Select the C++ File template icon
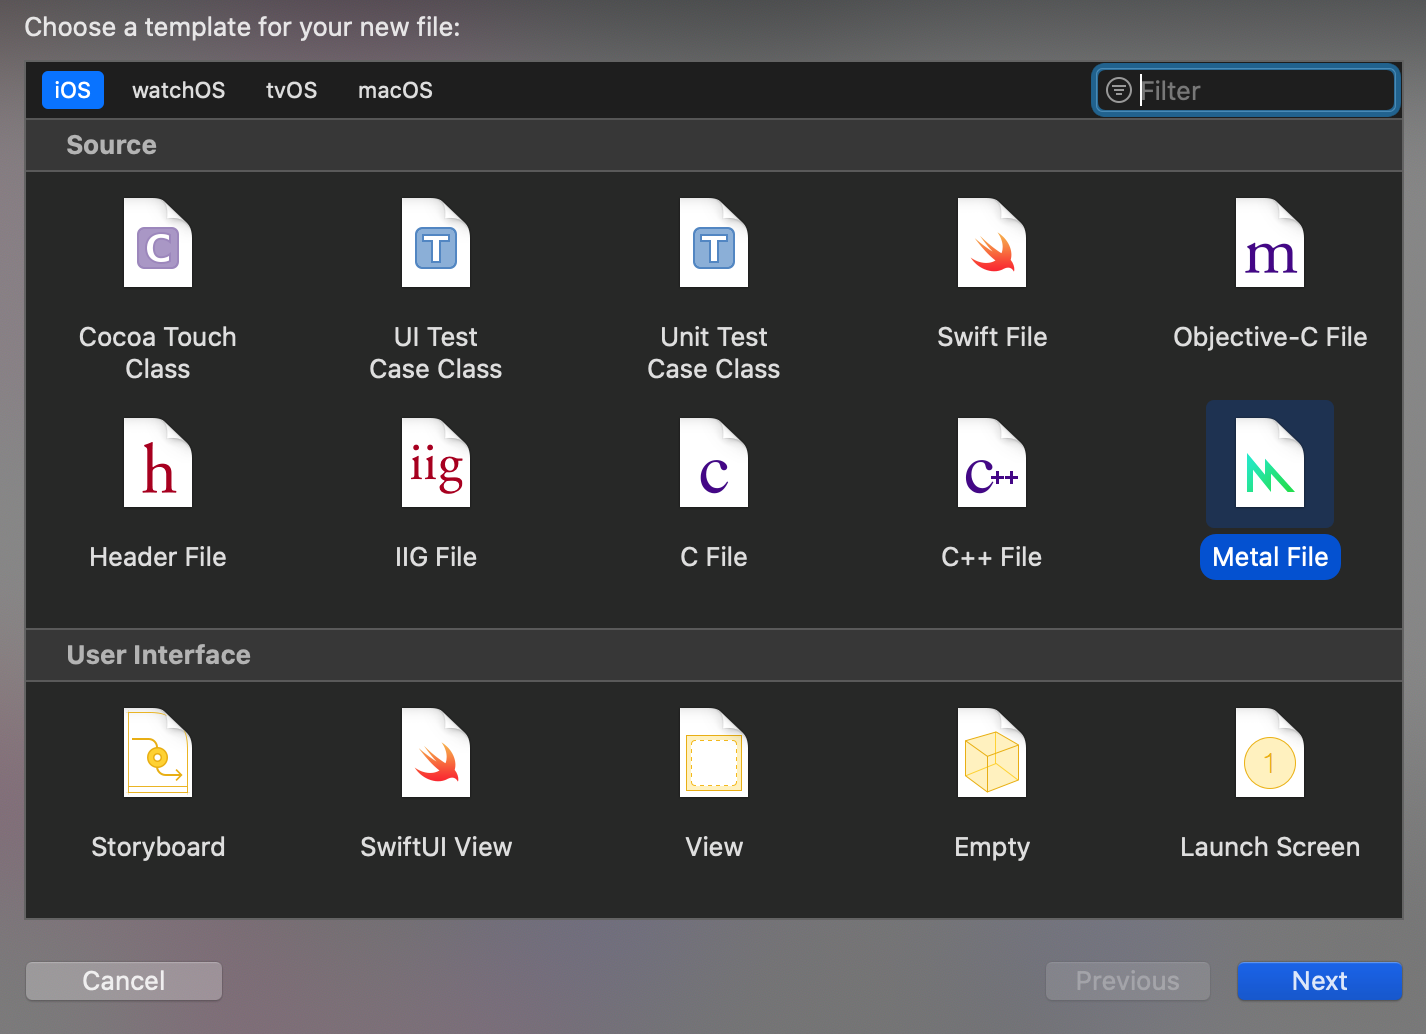Image resolution: width=1426 pixels, height=1034 pixels. (992, 463)
